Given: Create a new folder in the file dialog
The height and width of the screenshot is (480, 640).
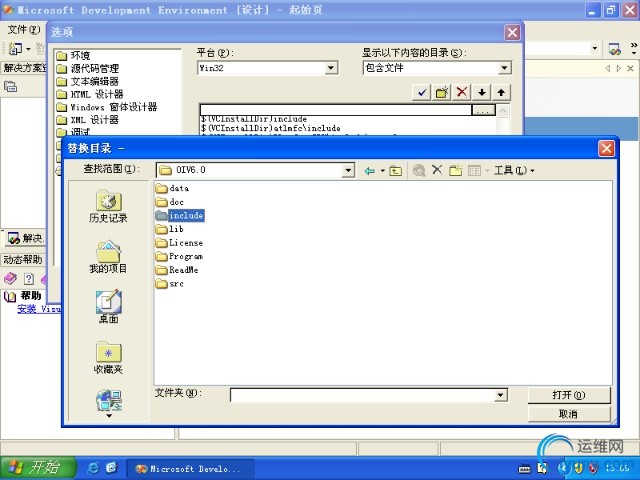Looking at the screenshot, I should [456, 170].
